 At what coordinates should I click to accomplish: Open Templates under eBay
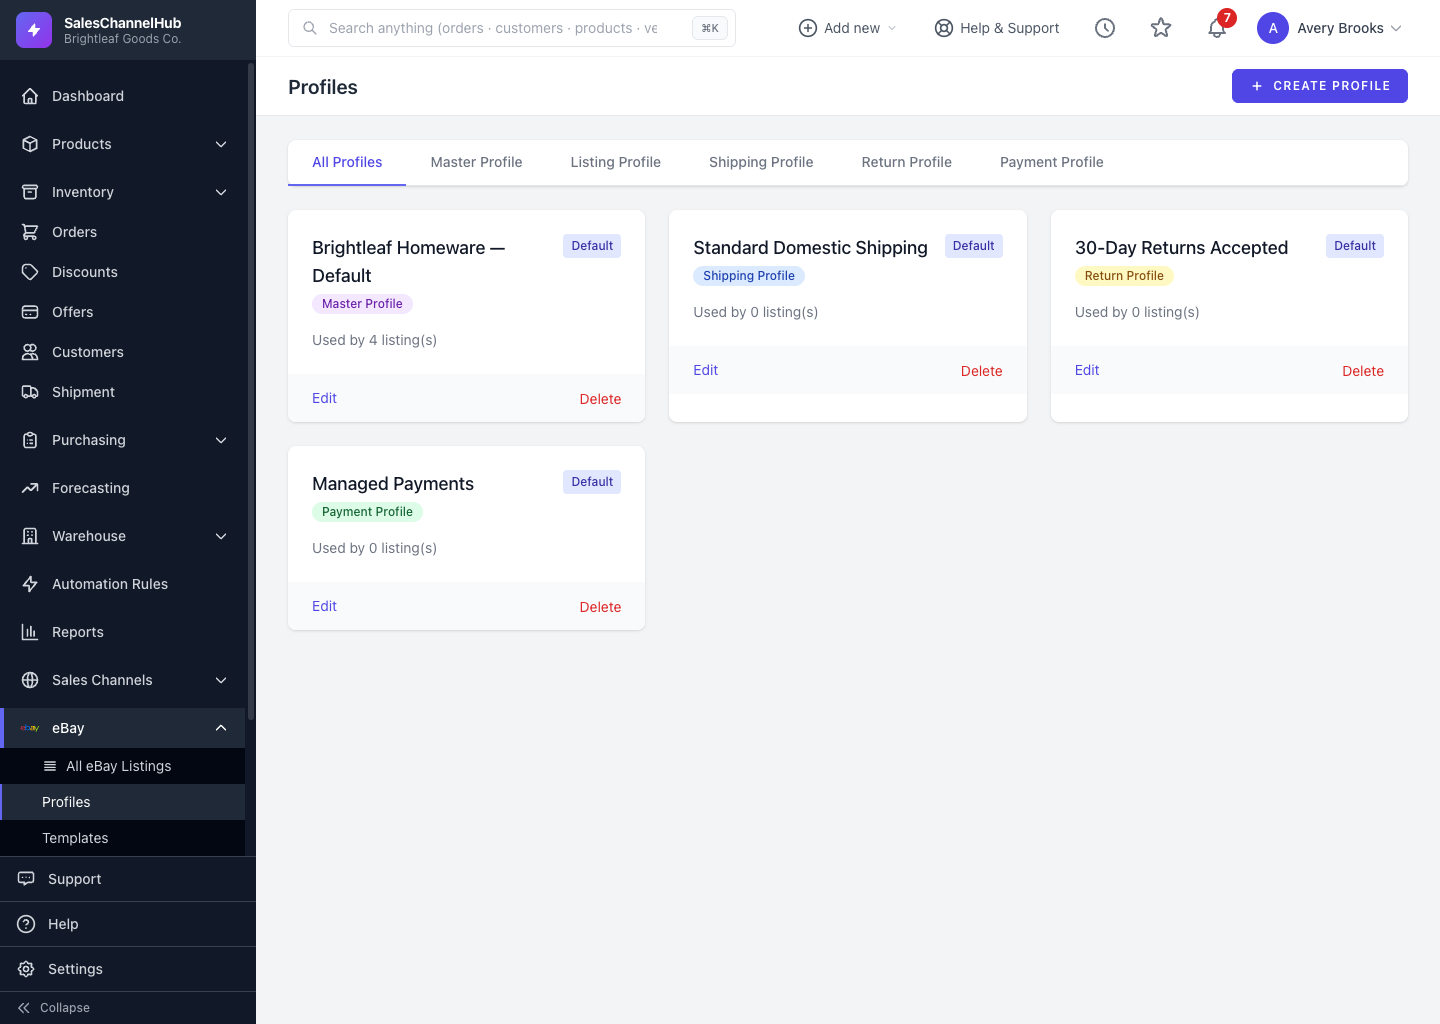click(122, 838)
